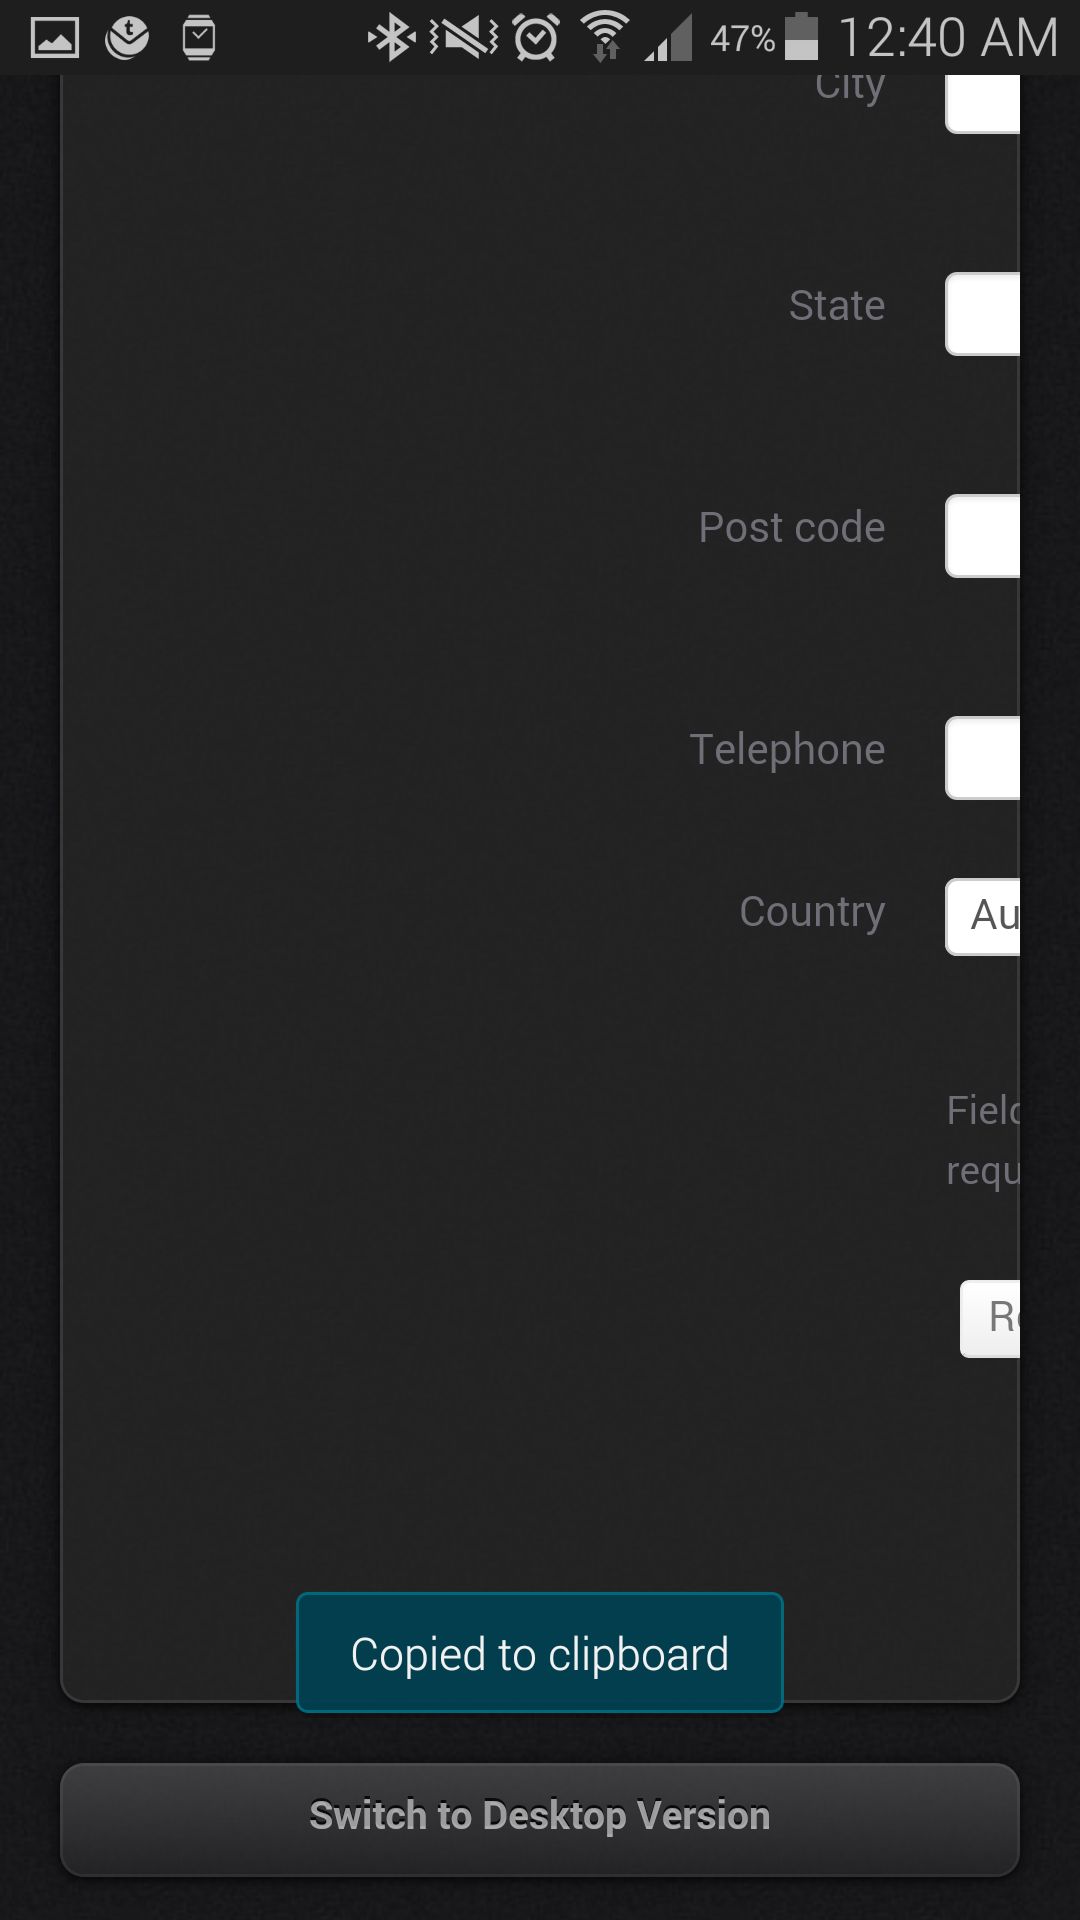Tap the Wi-Fi signal icon

(x=605, y=38)
